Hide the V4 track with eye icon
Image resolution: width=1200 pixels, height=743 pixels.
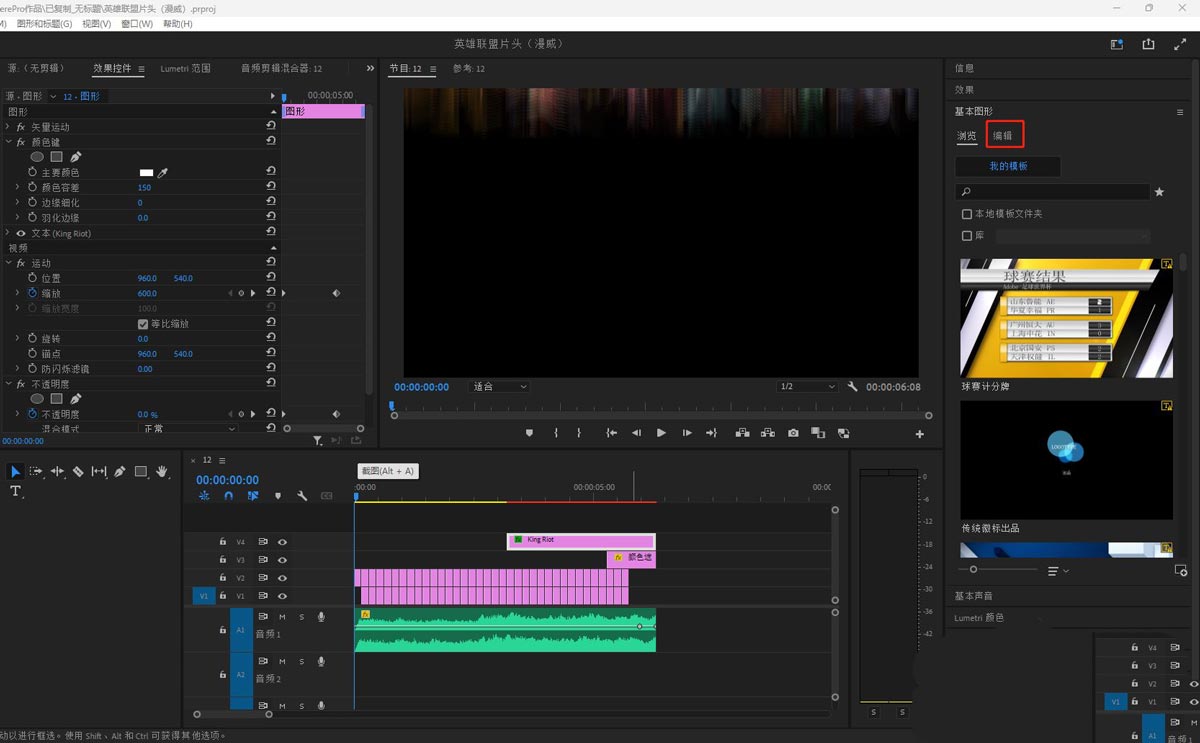click(282, 542)
